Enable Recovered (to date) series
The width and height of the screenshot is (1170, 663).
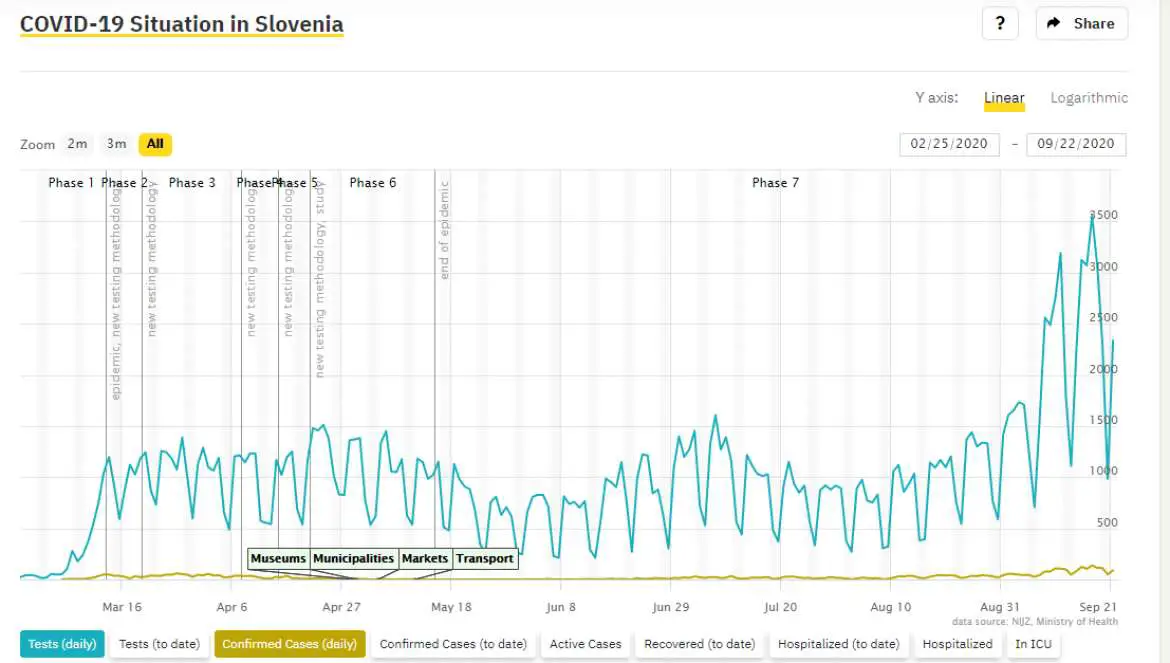(699, 644)
